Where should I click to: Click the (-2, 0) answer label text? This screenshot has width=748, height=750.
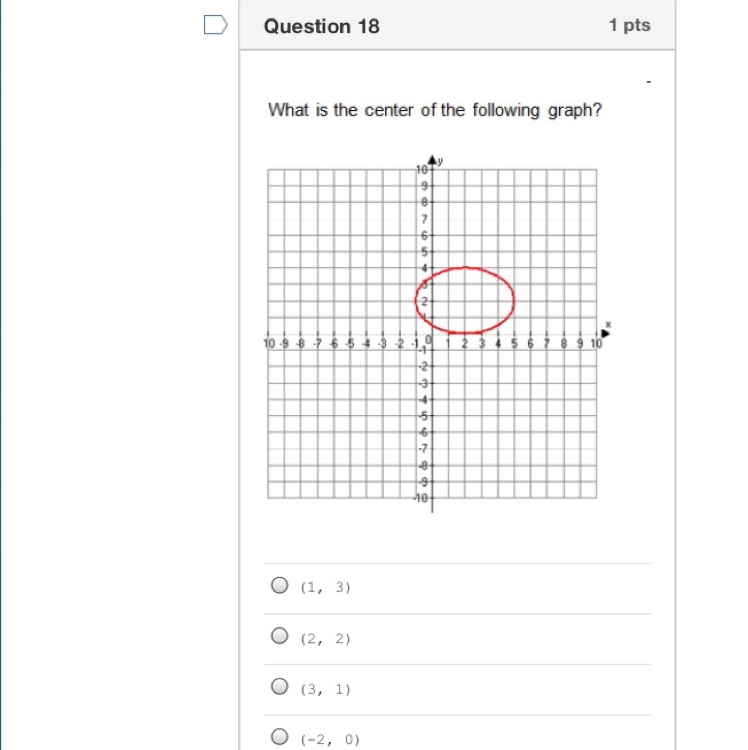click(x=330, y=739)
